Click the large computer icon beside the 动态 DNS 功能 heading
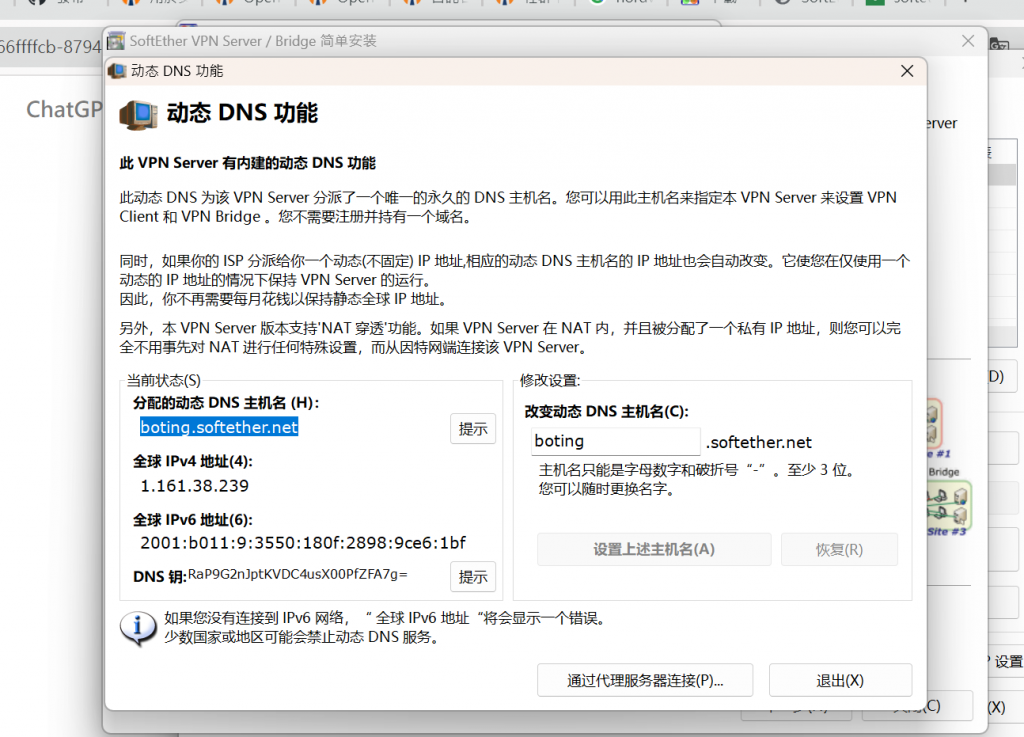The height and width of the screenshot is (737, 1024). tap(138, 116)
